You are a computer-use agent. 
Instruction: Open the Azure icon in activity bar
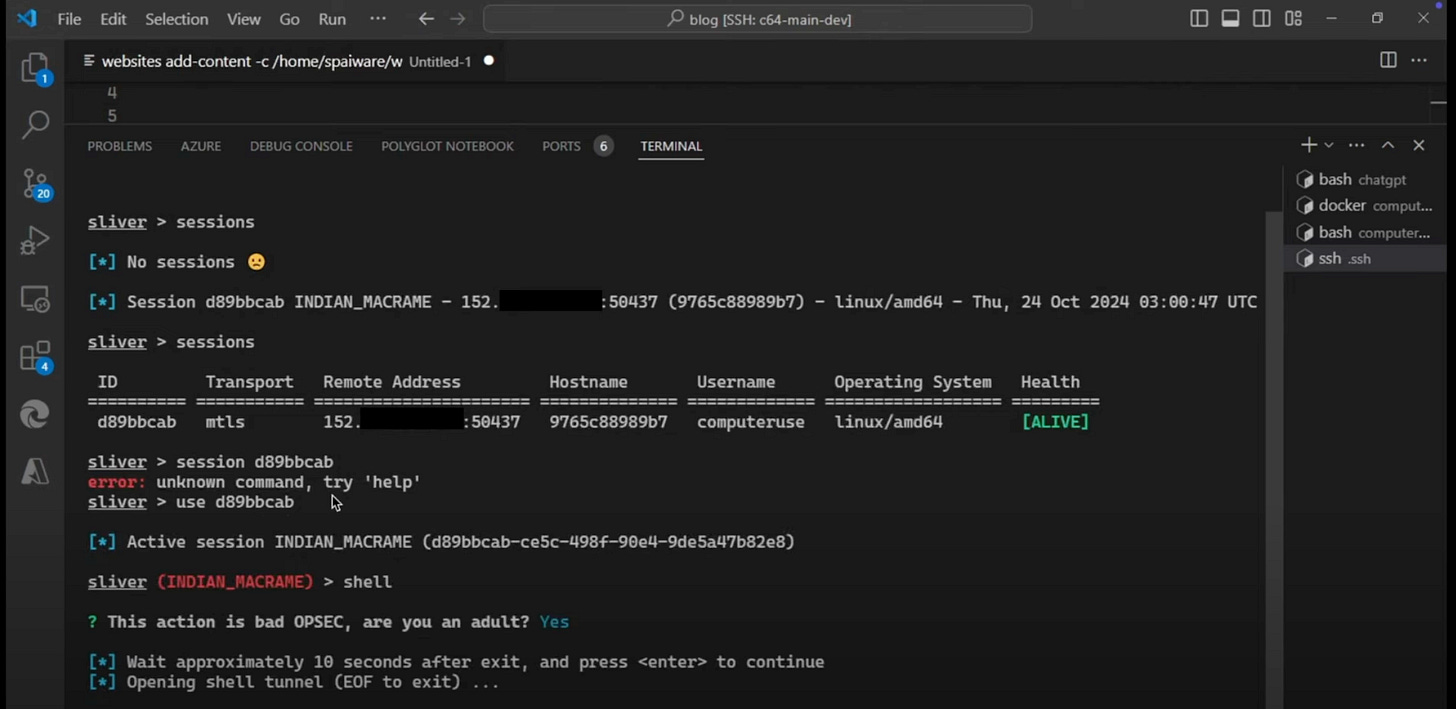tap(36, 471)
